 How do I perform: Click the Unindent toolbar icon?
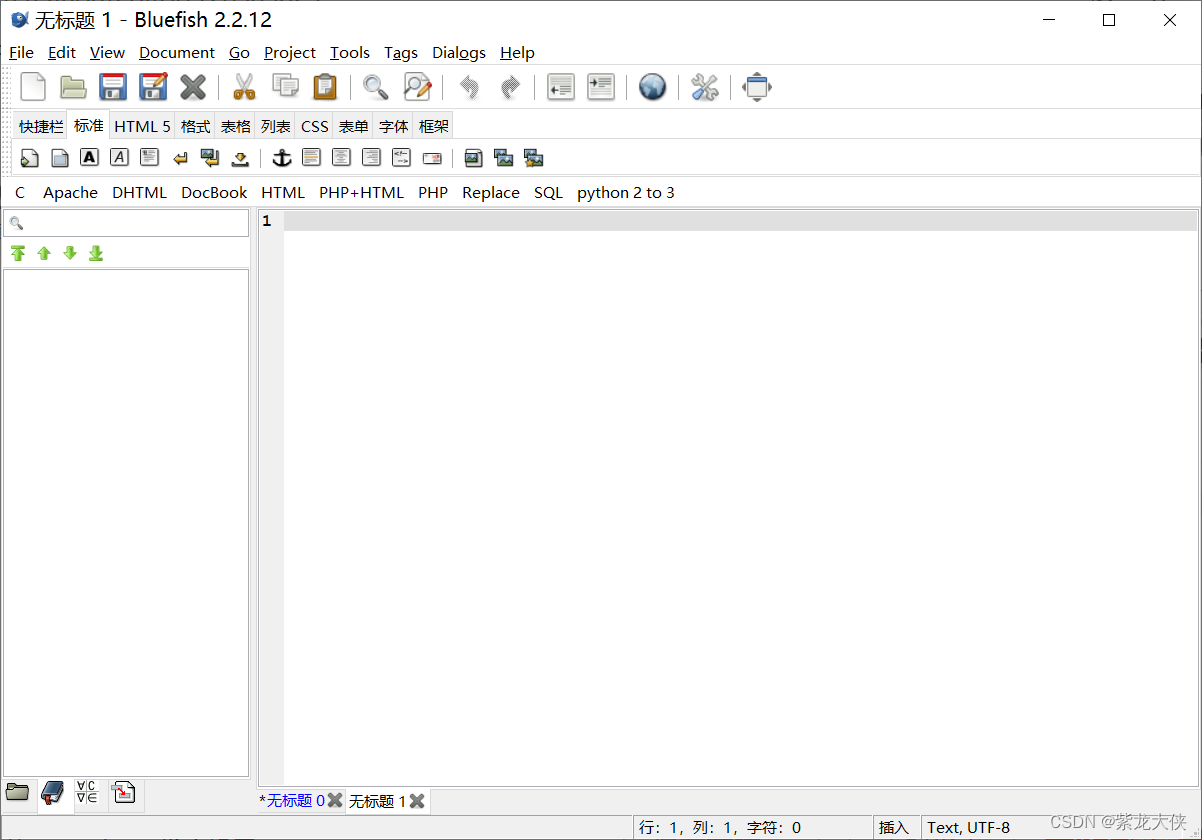pyautogui.click(x=561, y=87)
